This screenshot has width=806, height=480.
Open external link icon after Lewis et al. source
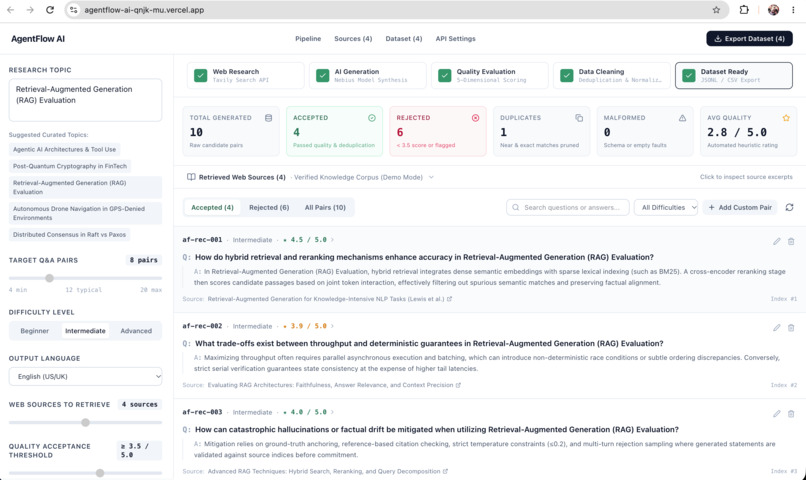[x=449, y=299]
